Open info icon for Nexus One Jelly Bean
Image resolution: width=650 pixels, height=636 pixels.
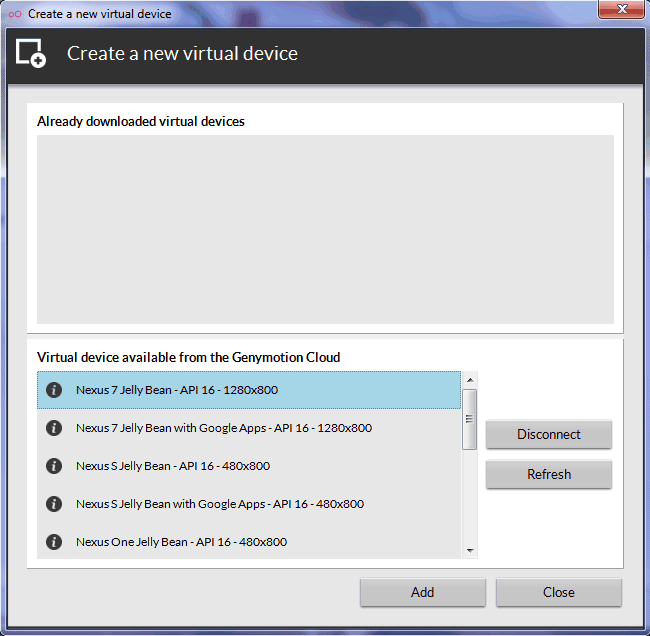pos(54,542)
